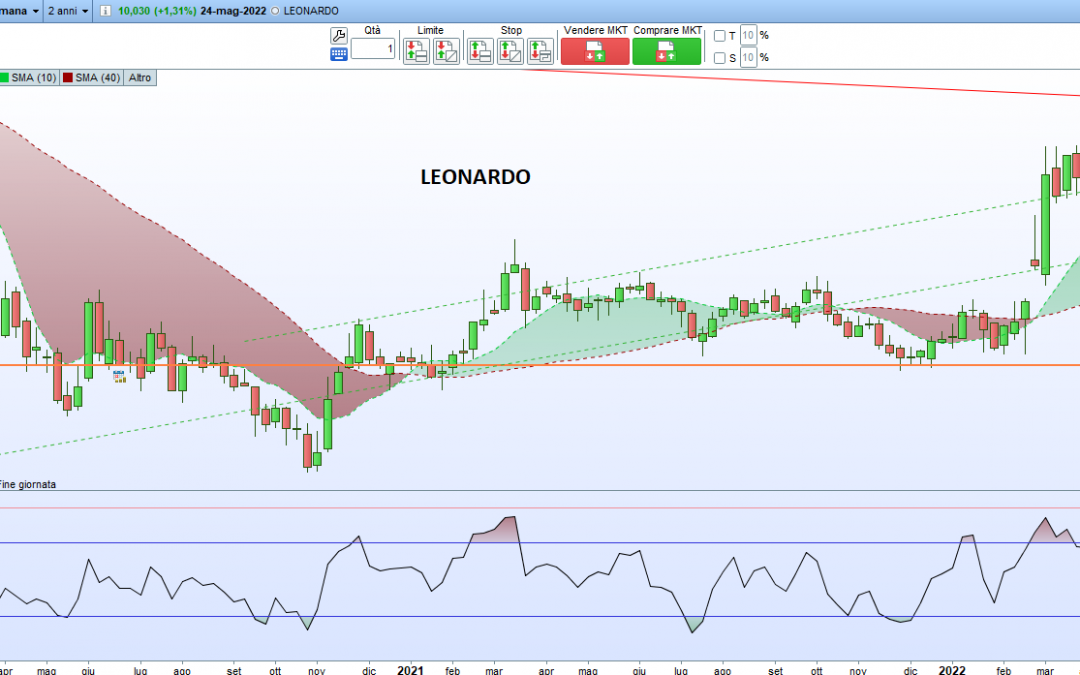Viewport: 1080px width, 675px height.
Task: Open the keyboard shortcuts icon
Action: tap(339, 54)
